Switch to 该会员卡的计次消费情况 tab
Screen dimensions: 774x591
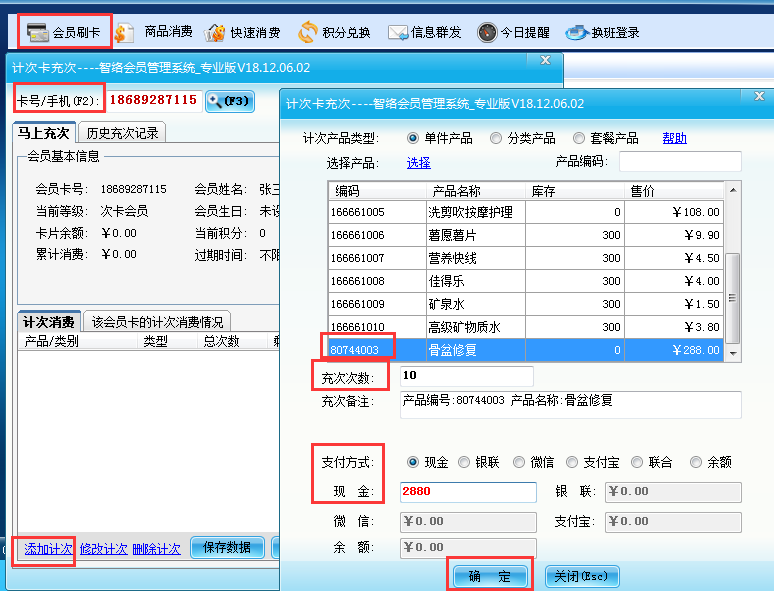[157, 322]
